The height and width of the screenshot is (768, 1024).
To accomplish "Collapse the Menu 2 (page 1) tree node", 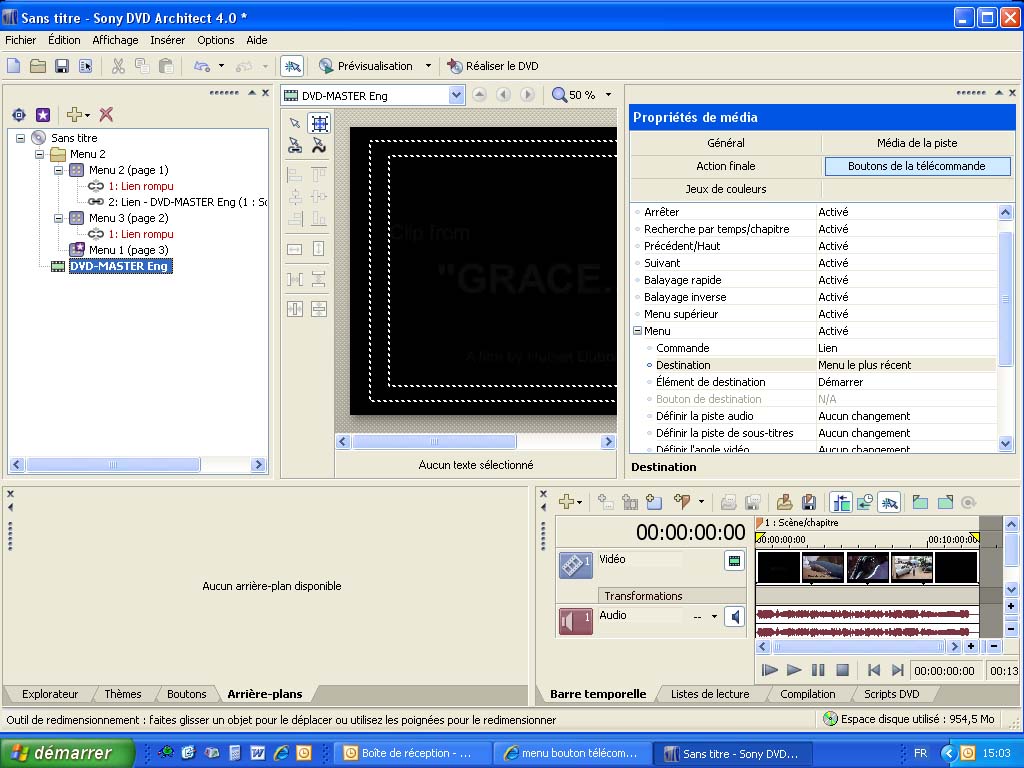I will click(x=59, y=170).
